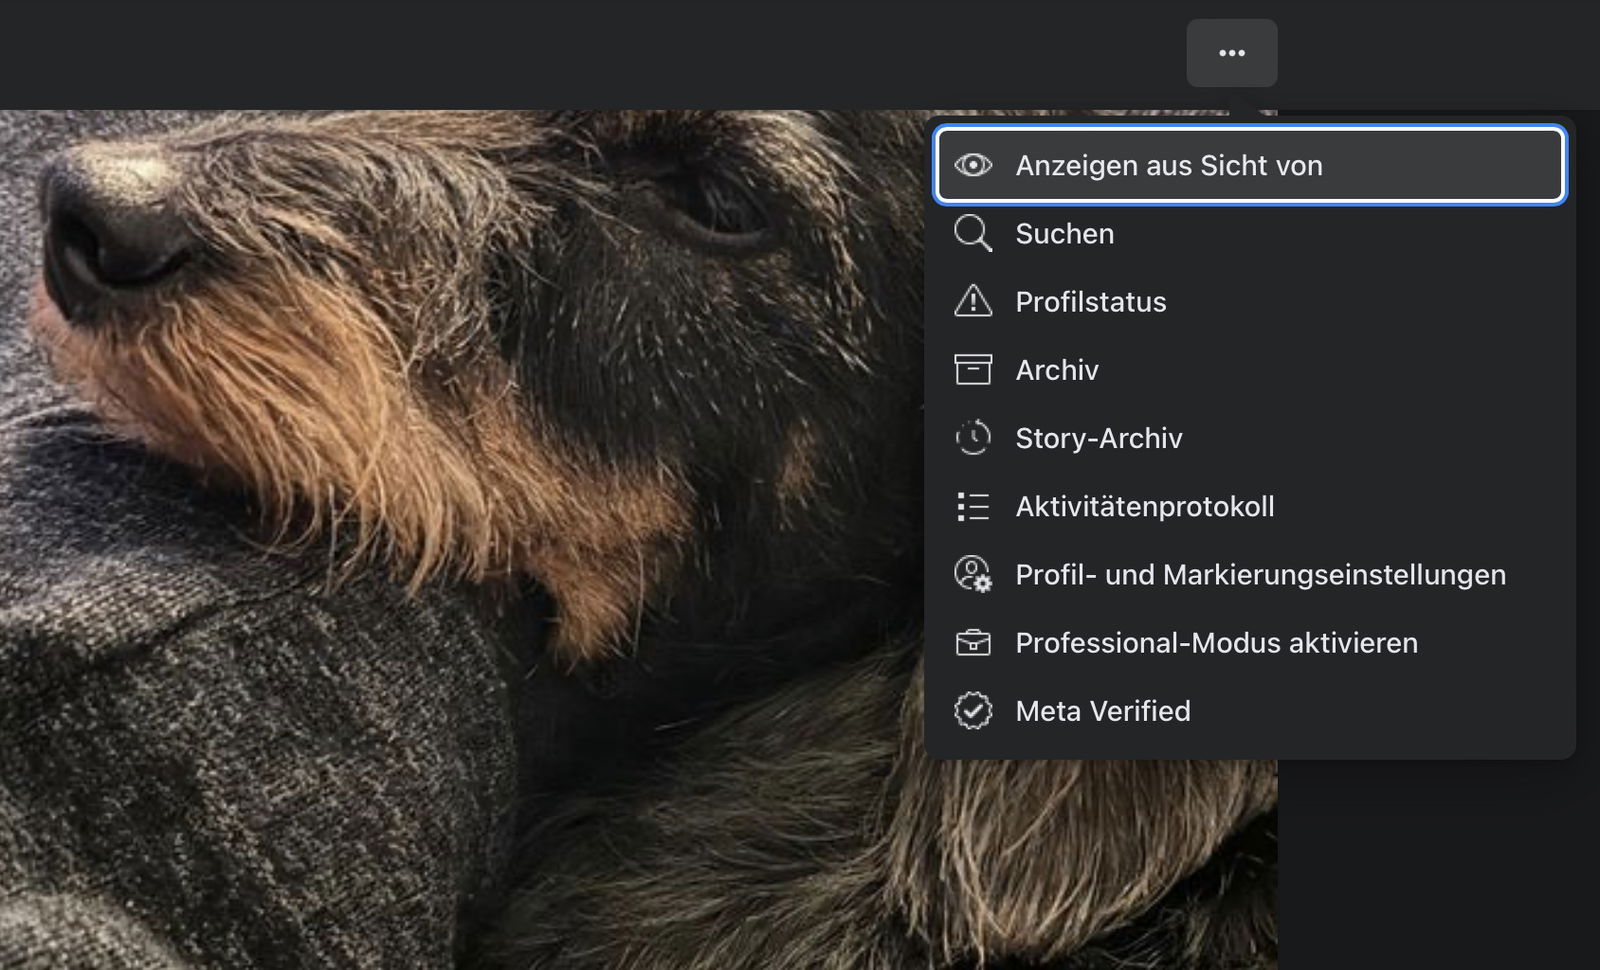Go to "Story-Archiv" label
Screen dimensions: 1600x970
tap(1098, 438)
